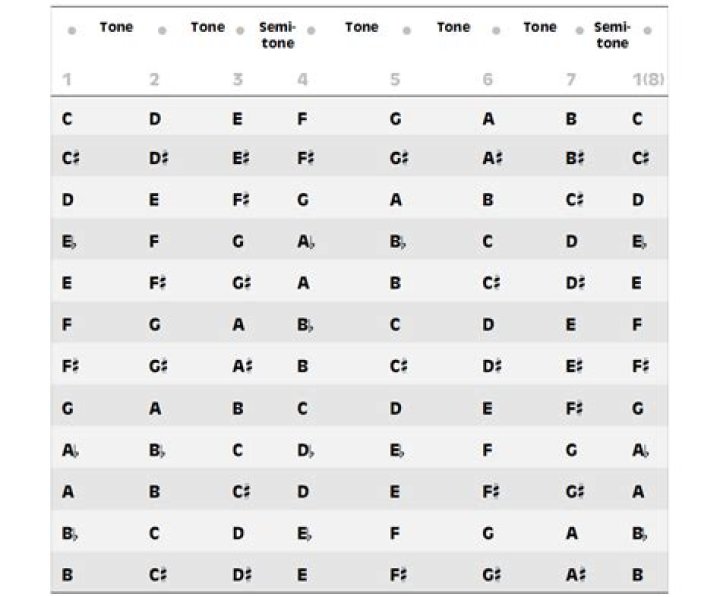Viewport: 720px width, 597px height.
Task: Select 'D♭' fourth degree in the A♭ row
Action: (x=306, y=451)
